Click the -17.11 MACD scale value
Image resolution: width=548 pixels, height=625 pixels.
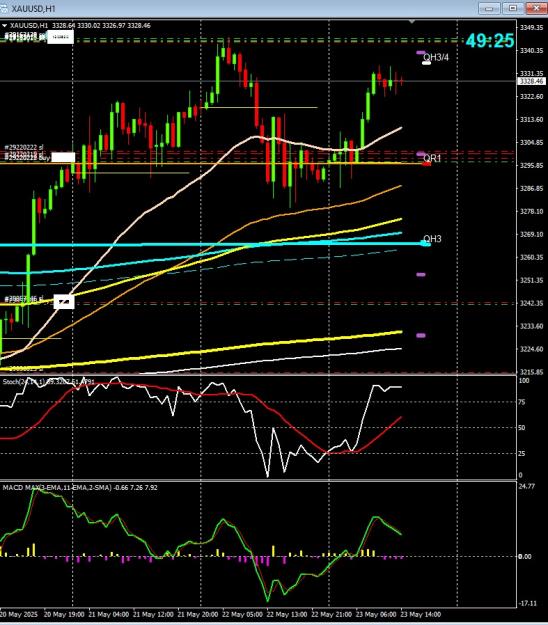coord(528,603)
